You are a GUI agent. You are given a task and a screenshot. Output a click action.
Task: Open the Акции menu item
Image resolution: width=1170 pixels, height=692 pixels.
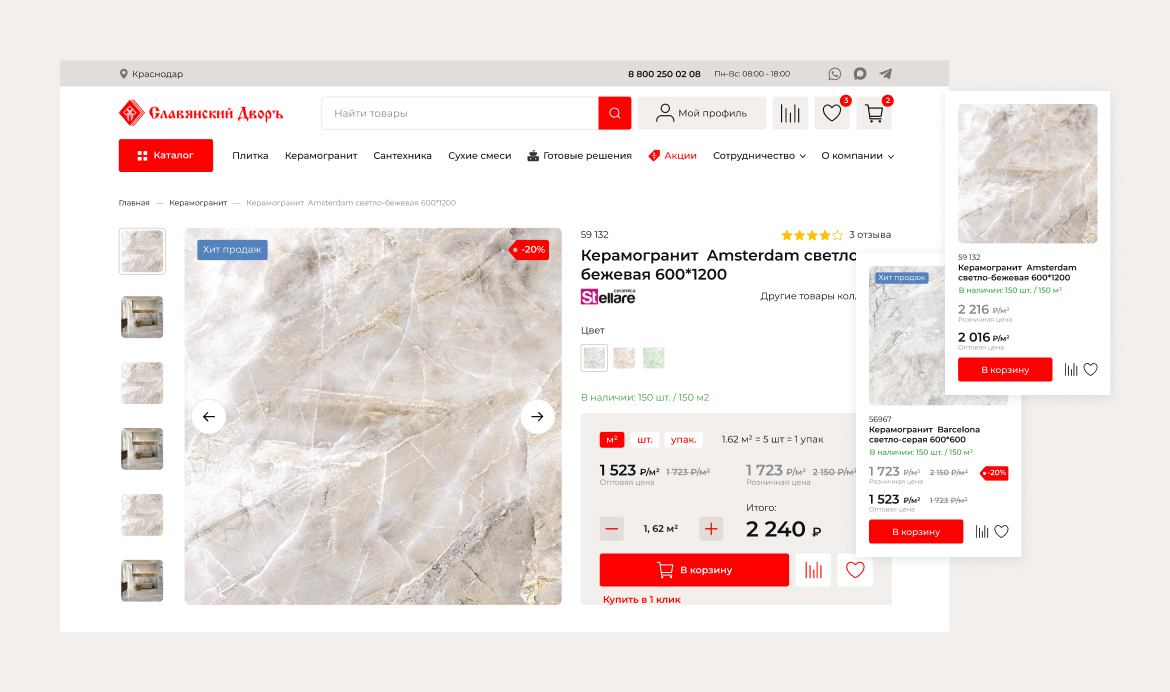coord(672,156)
